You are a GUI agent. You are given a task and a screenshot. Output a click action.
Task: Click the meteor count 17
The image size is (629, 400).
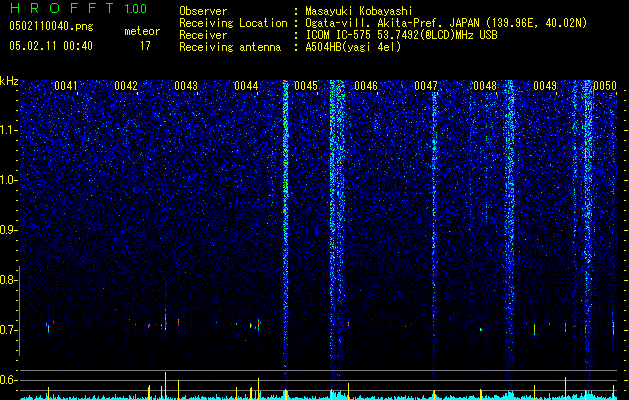pos(145,46)
